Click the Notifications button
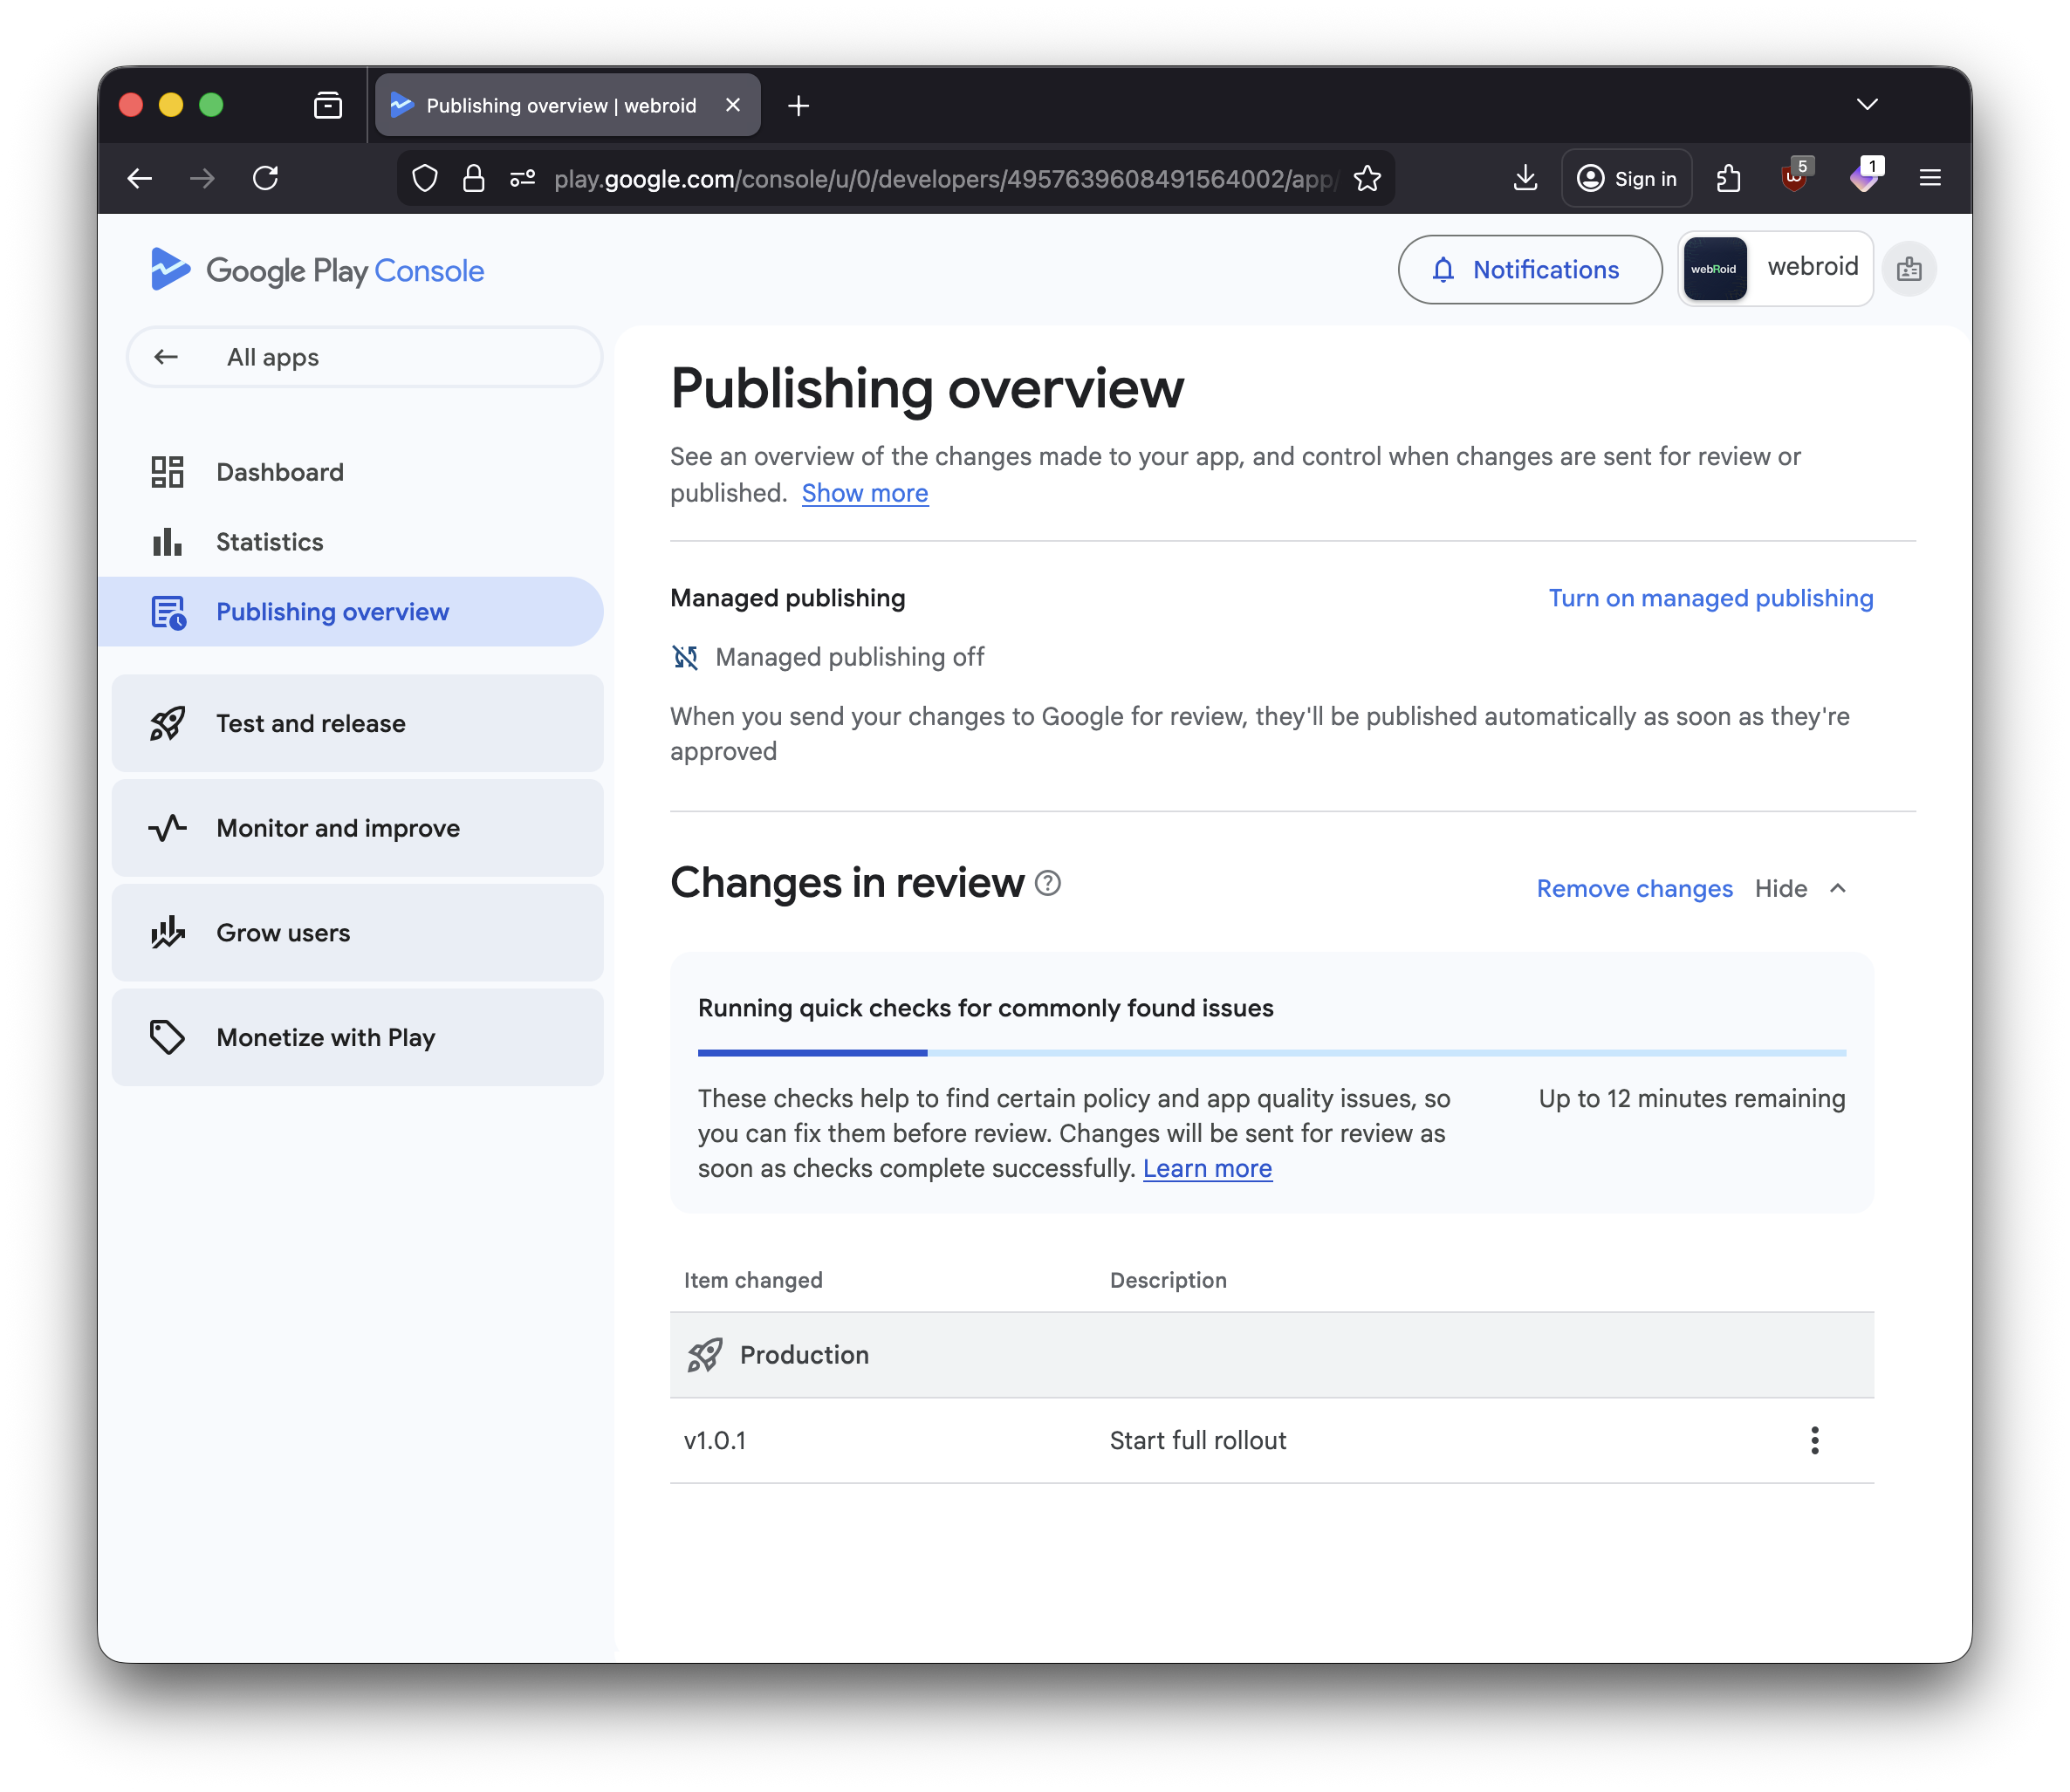2070x1792 pixels. click(1529, 269)
